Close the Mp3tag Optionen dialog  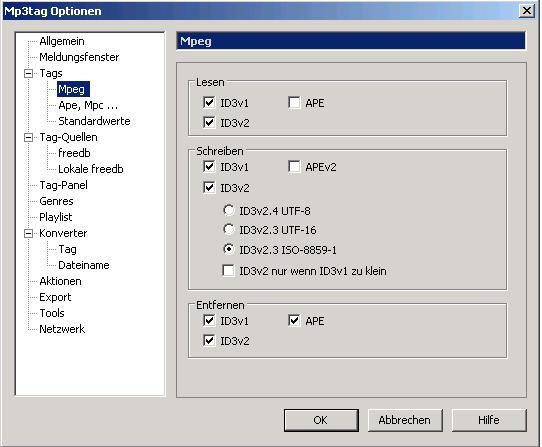point(527,11)
